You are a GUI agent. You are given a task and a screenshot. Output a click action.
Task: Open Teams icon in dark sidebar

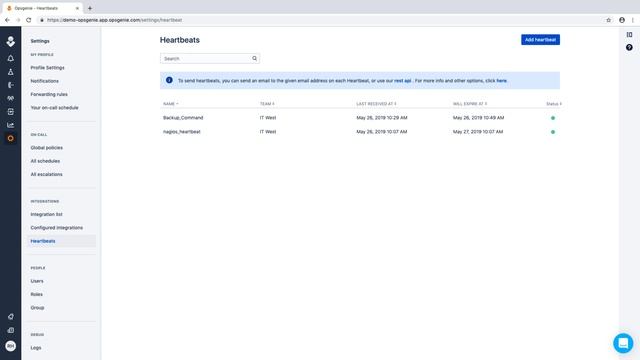[x=11, y=98]
